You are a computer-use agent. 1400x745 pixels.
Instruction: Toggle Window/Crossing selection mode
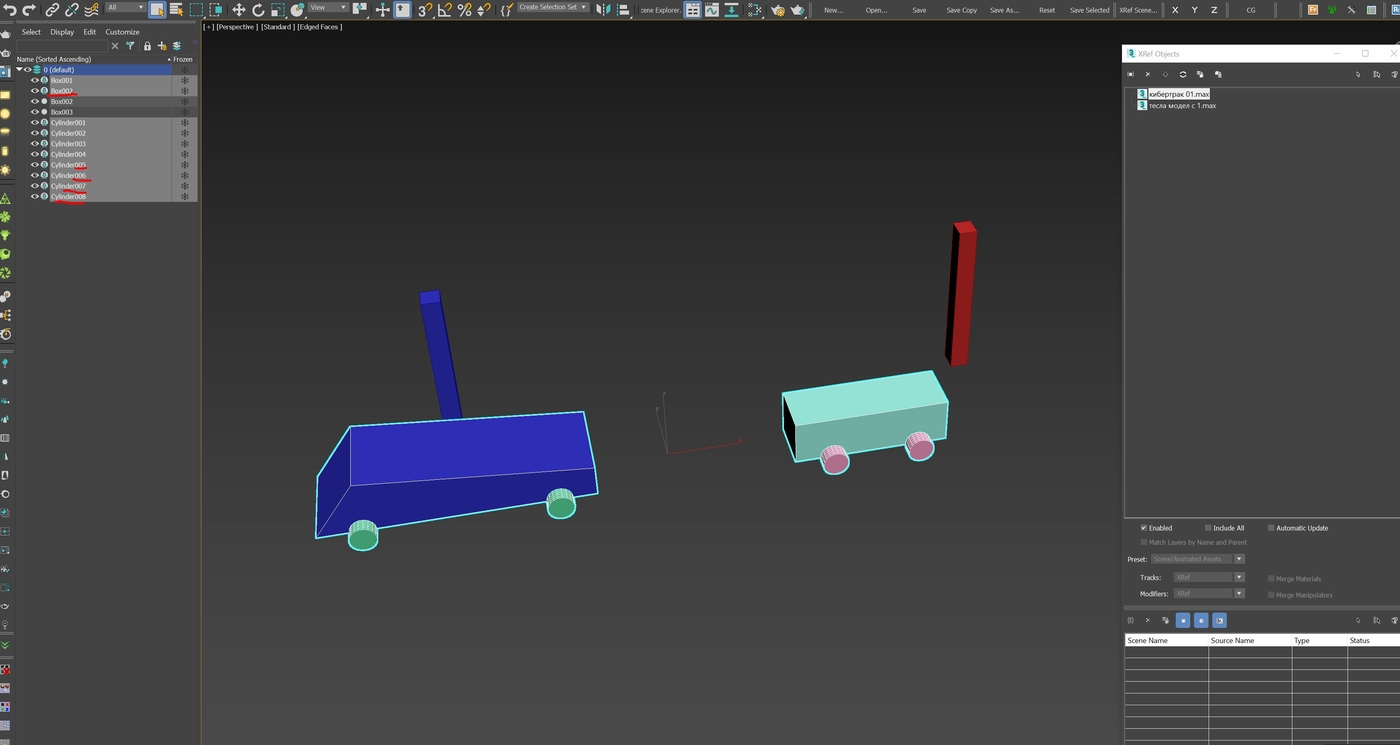pyautogui.click(x=216, y=9)
